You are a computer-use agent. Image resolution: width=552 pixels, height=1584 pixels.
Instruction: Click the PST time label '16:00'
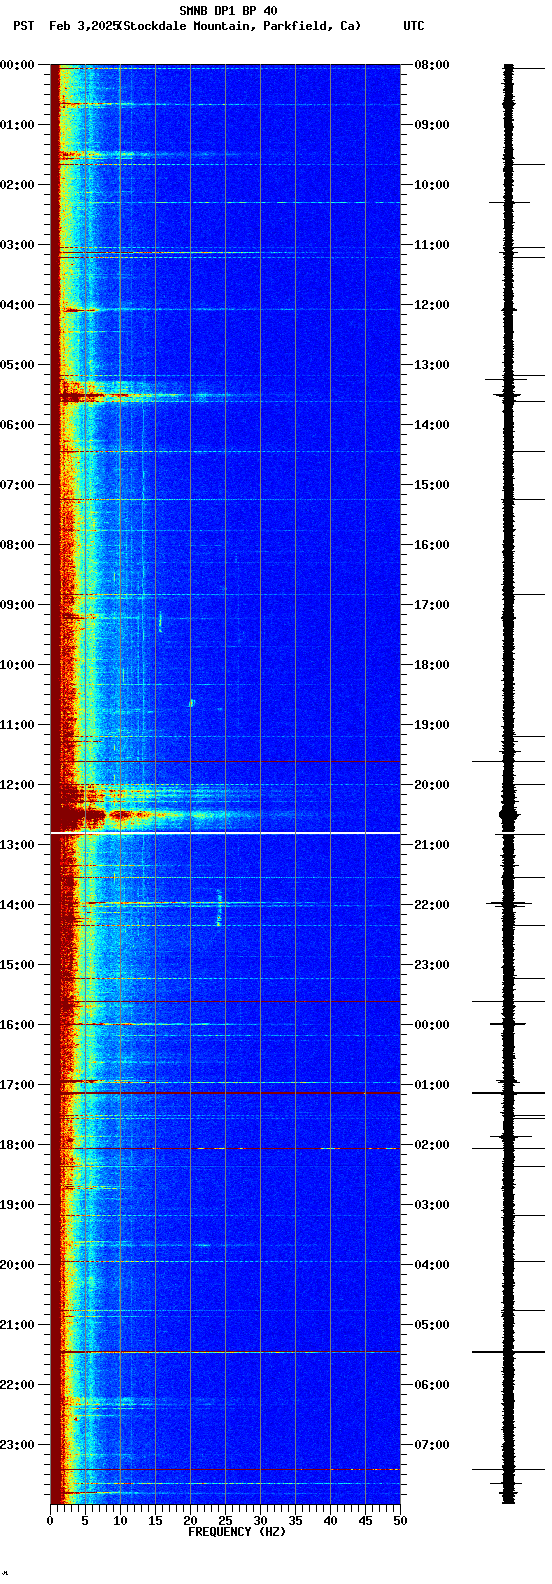(x=17, y=1025)
